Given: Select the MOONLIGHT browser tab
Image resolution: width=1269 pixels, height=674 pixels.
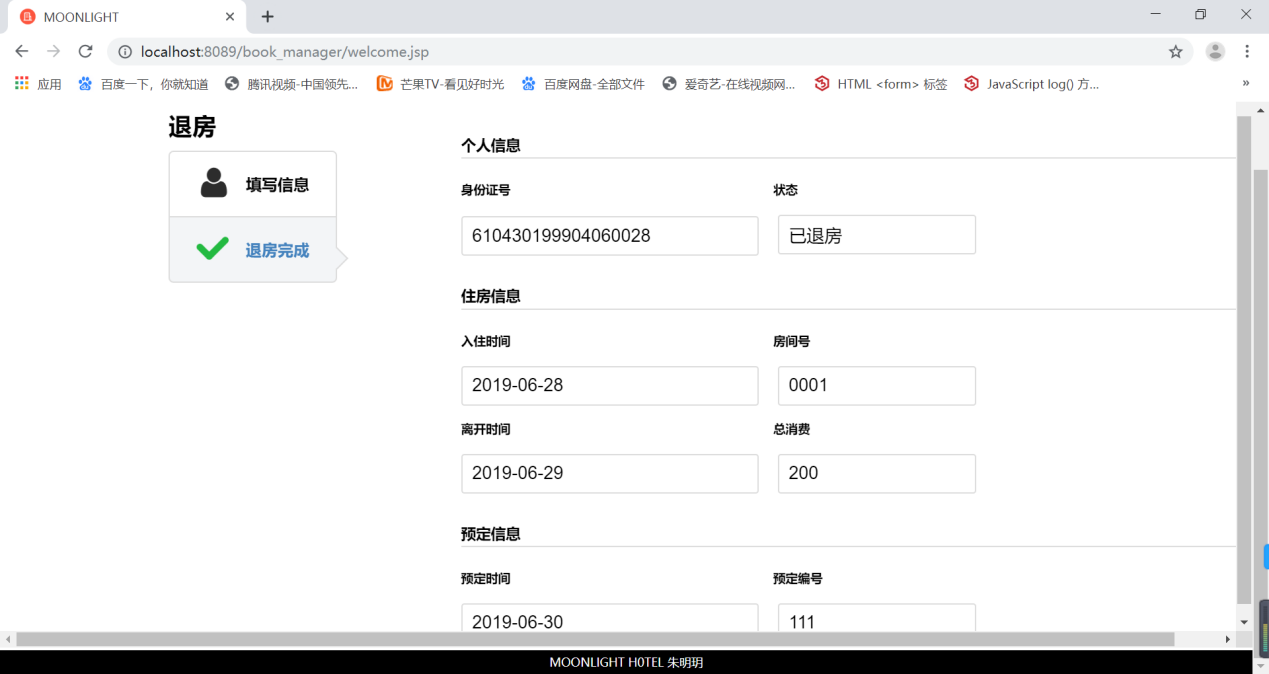Looking at the screenshot, I should point(125,17).
